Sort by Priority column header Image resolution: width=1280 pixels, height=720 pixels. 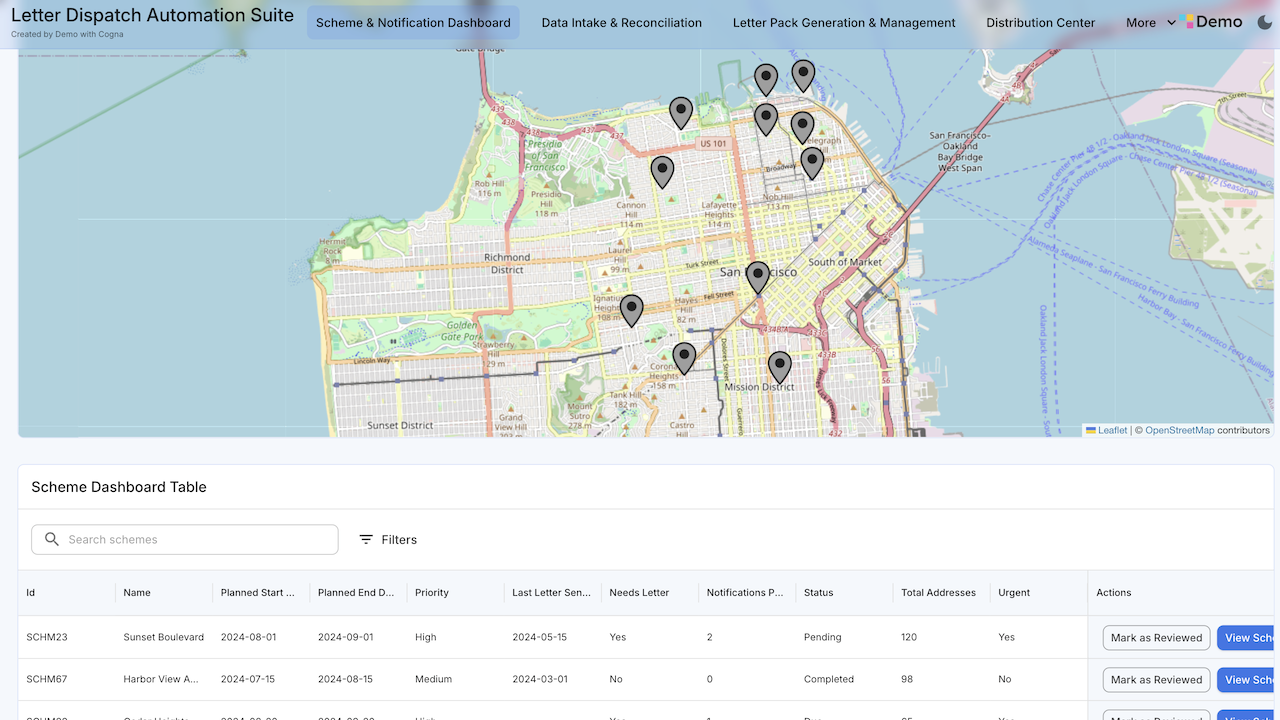click(432, 593)
